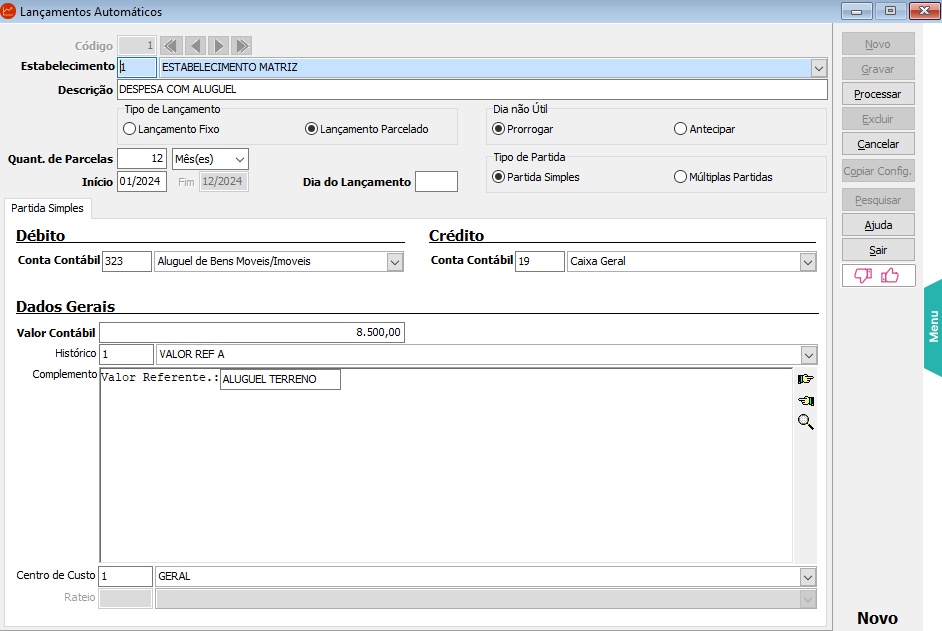Select the Múltiplas Partidas radio option
Viewport: 942px width, 631px height.
[681, 177]
